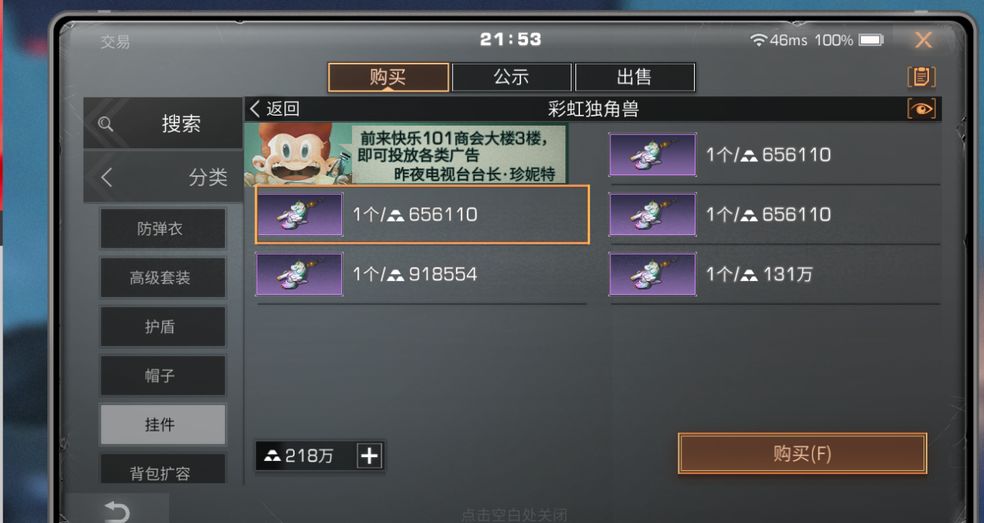Click the magnifier search icon
The width and height of the screenshot is (984, 523).
pyautogui.click(x=105, y=124)
